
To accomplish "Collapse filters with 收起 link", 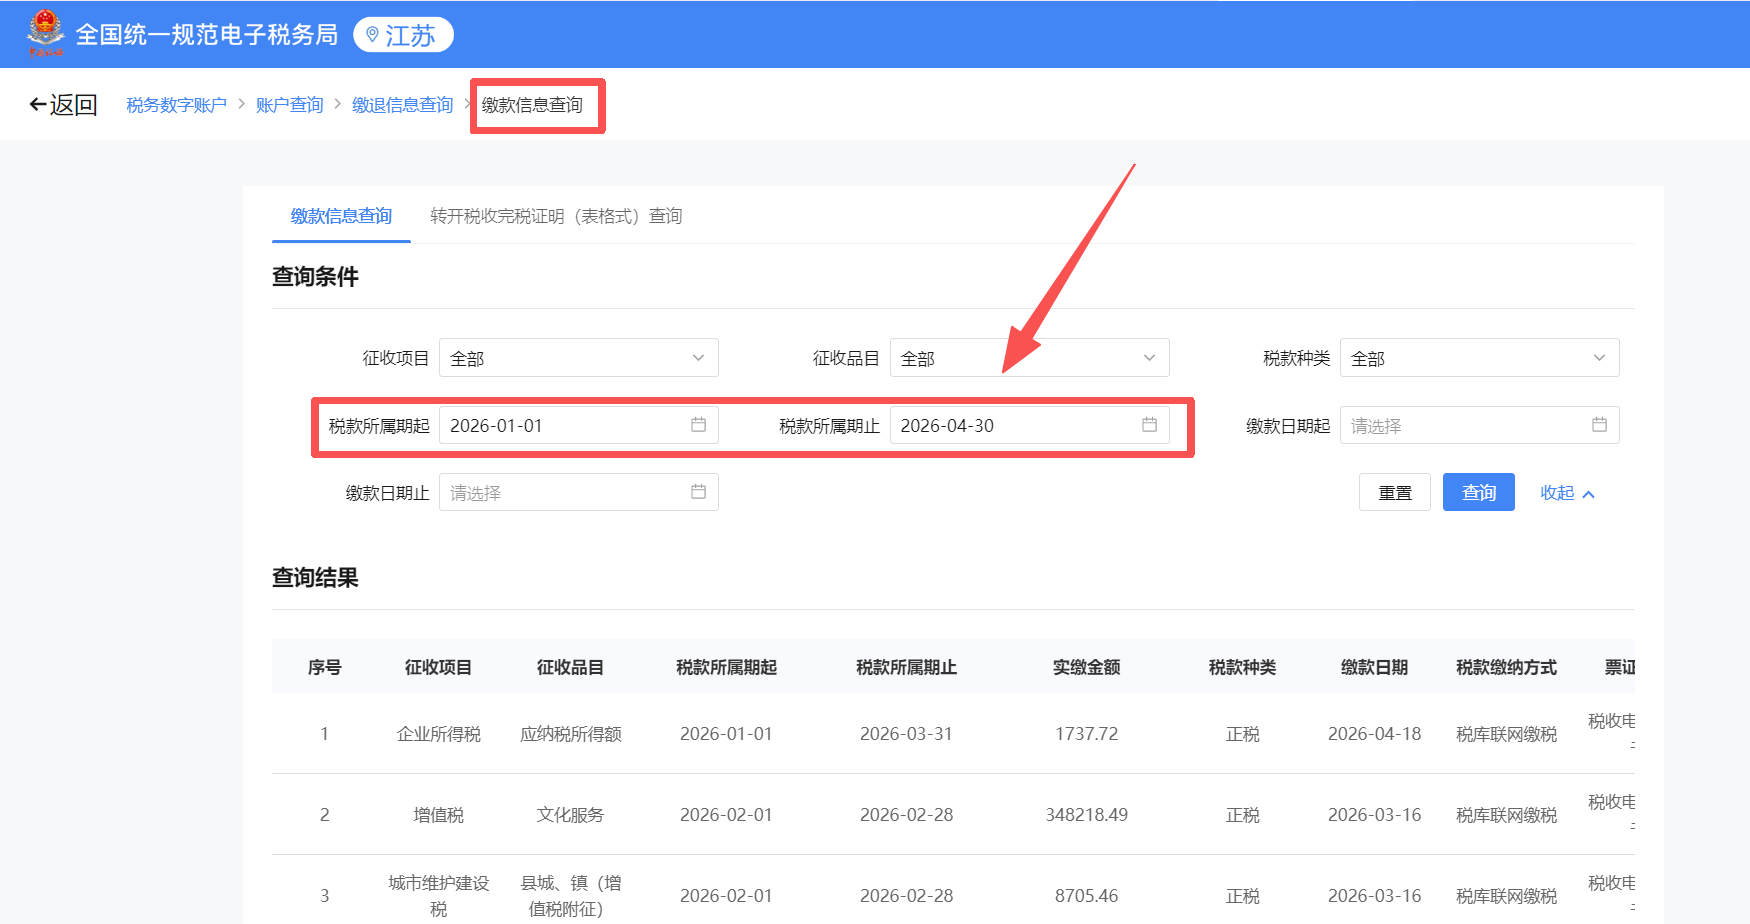I will tap(1557, 492).
